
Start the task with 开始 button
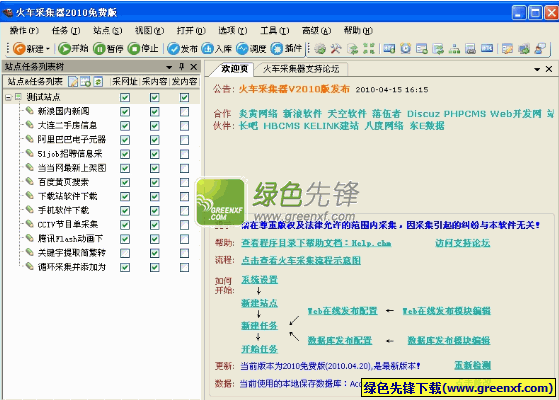[73, 48]
